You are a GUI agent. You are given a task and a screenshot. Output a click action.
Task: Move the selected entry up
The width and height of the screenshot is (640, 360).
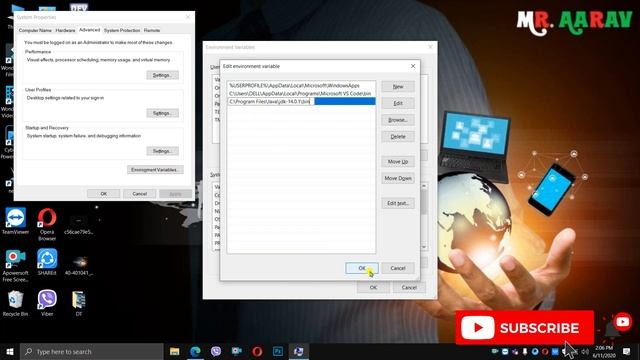(398, 162)
